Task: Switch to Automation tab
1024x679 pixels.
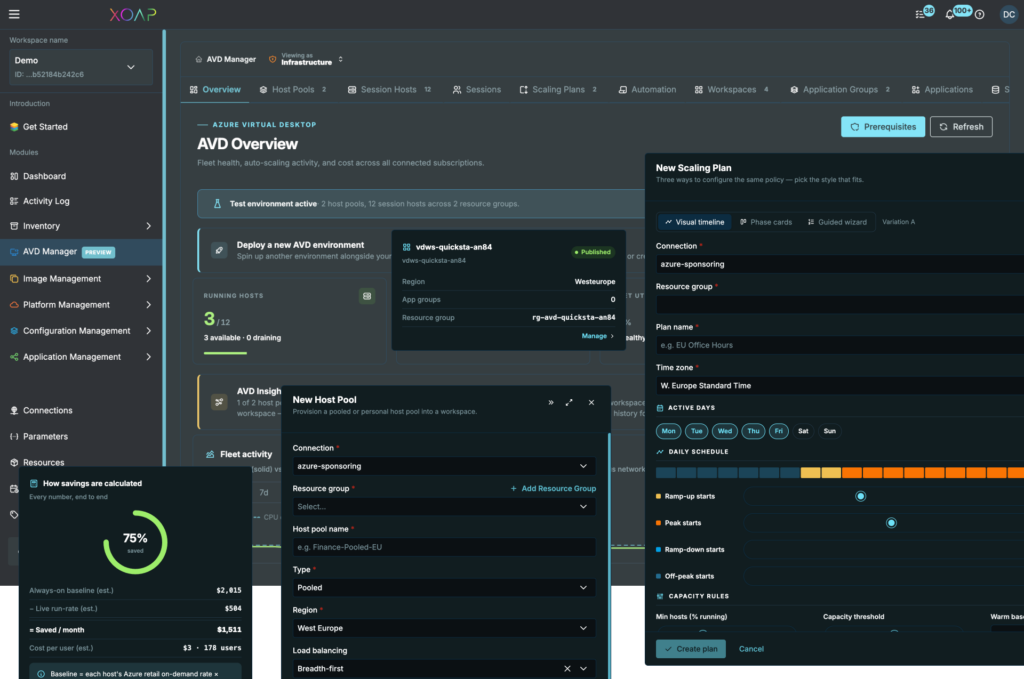Action: 647,89
